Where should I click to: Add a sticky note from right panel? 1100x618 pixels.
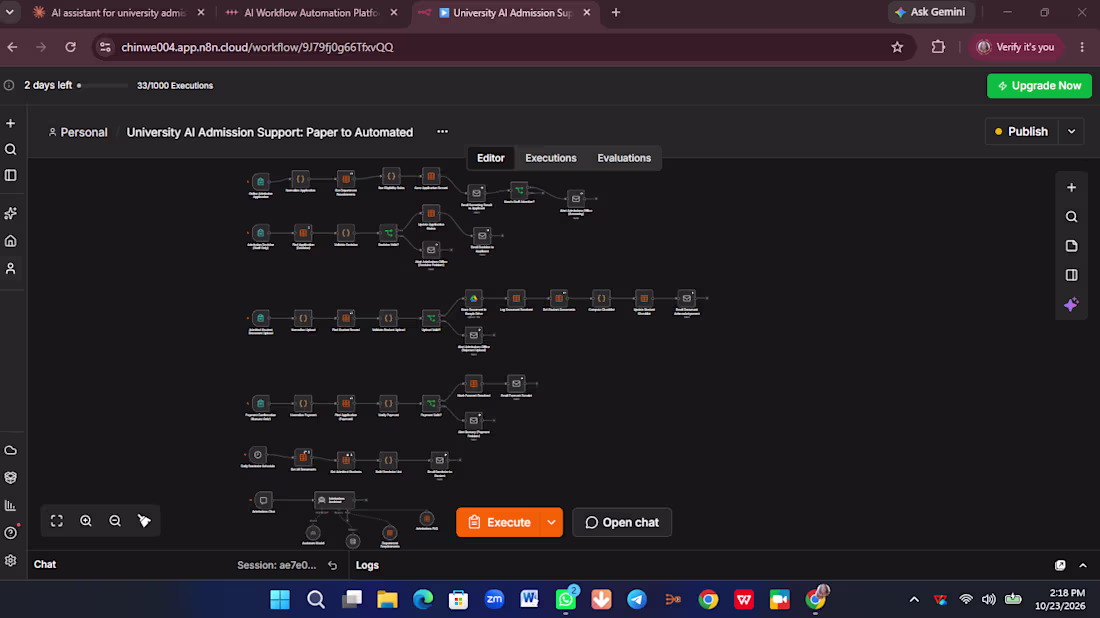tap(1071, 246)
